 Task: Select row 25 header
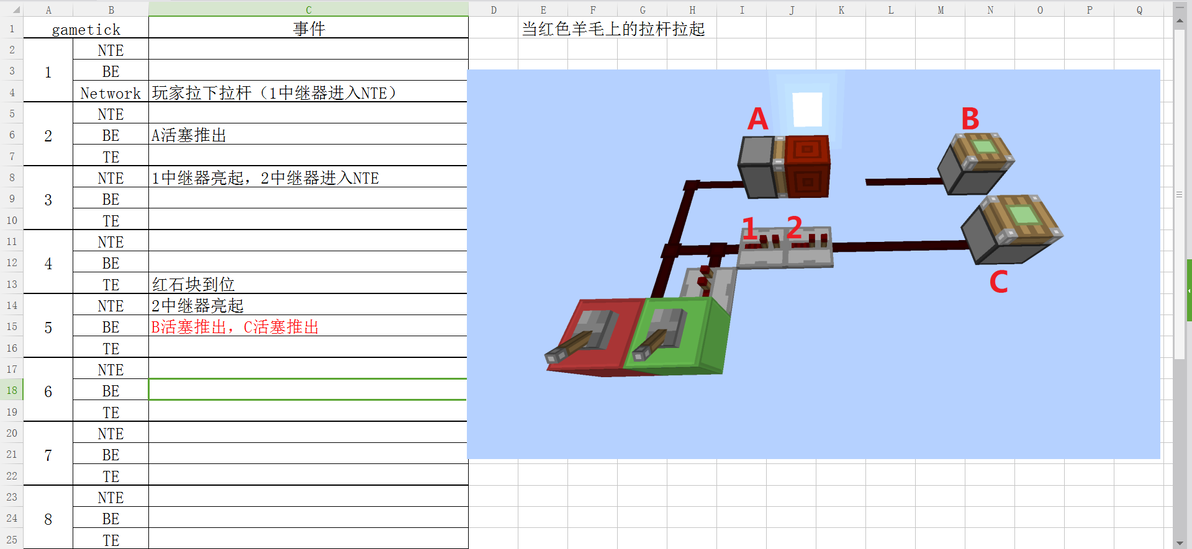(x=11, y=540)
